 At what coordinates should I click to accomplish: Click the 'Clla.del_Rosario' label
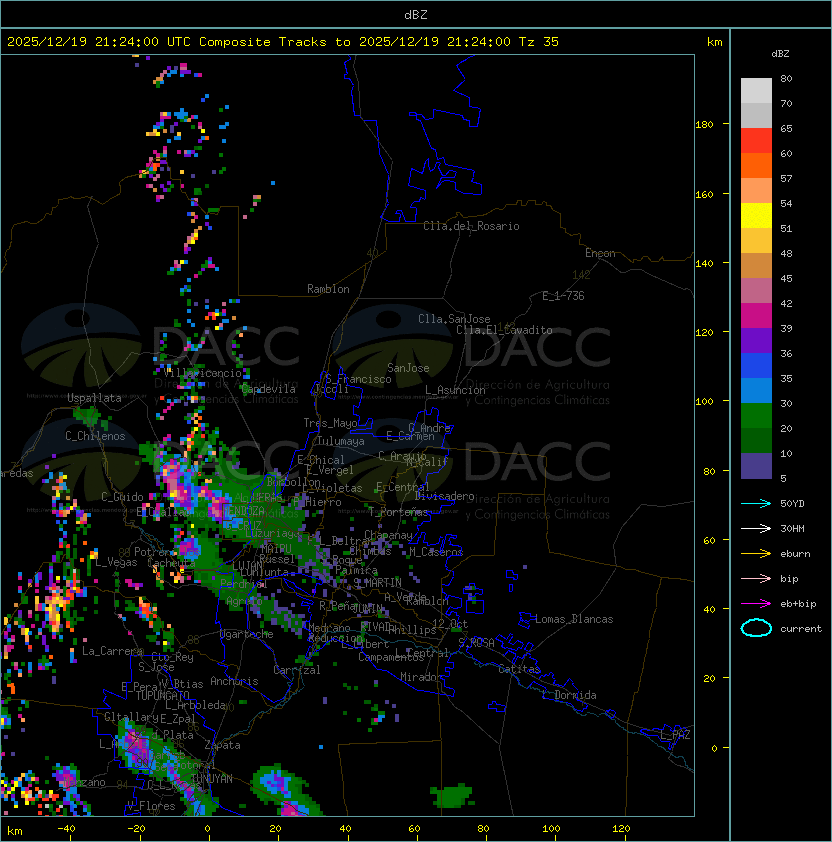point(471,226)
